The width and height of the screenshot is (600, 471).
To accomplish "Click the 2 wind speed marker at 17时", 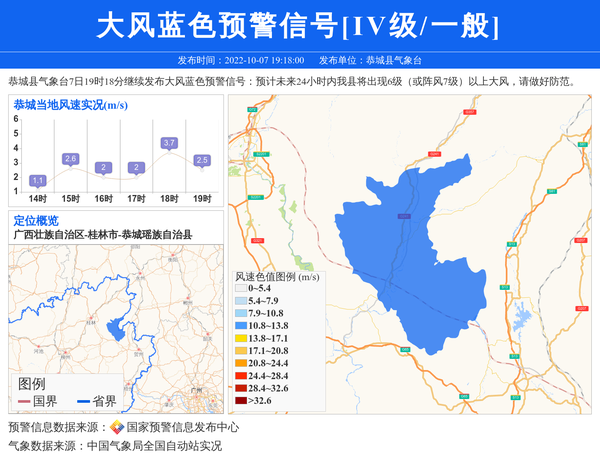I will pos(136,167).
